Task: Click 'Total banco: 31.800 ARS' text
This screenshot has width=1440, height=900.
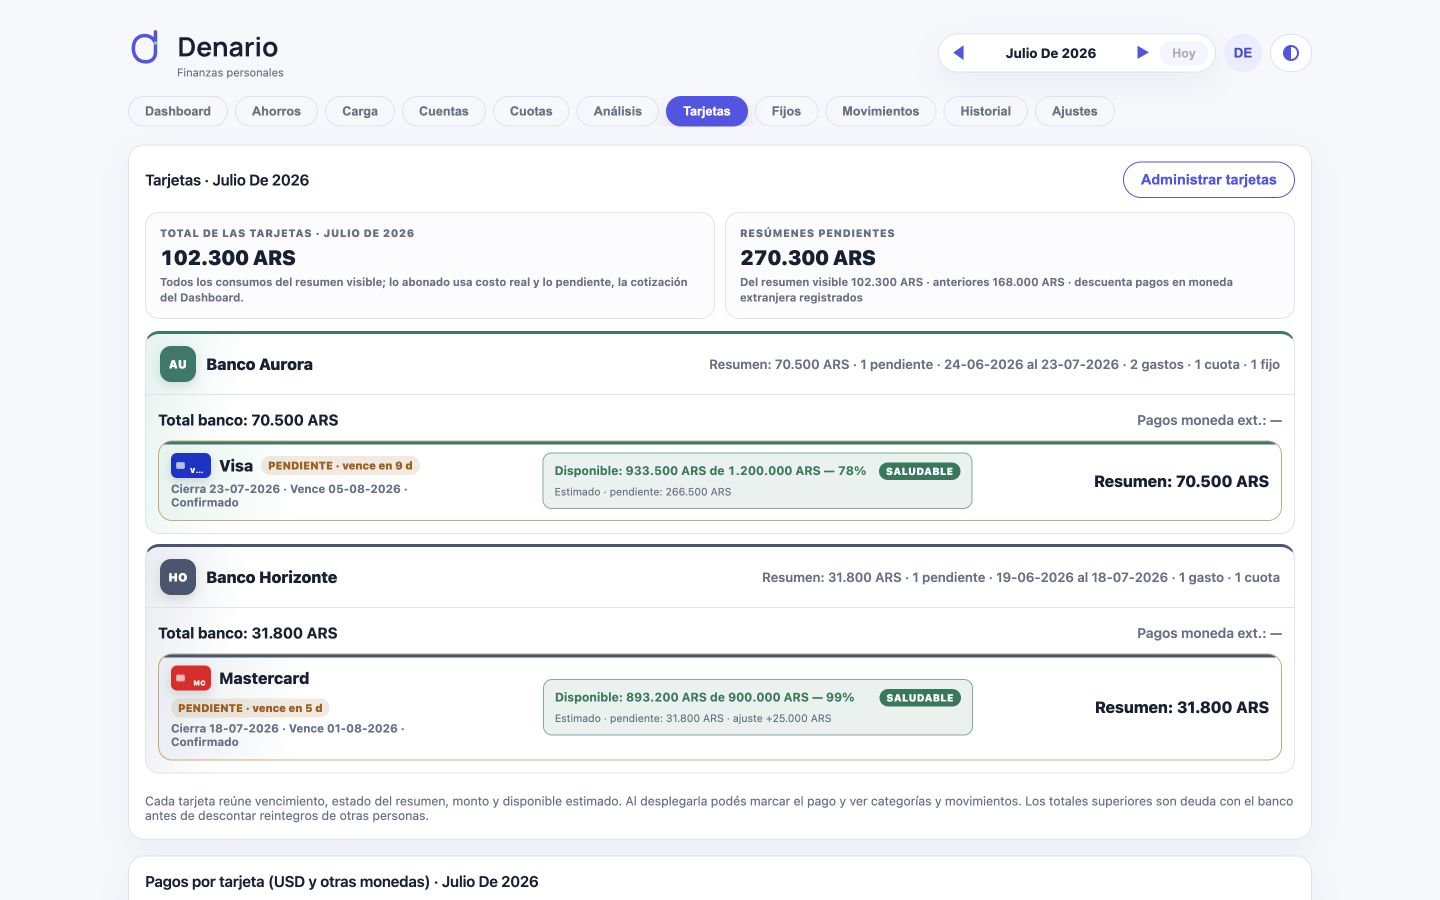Action: coord(248,633)
